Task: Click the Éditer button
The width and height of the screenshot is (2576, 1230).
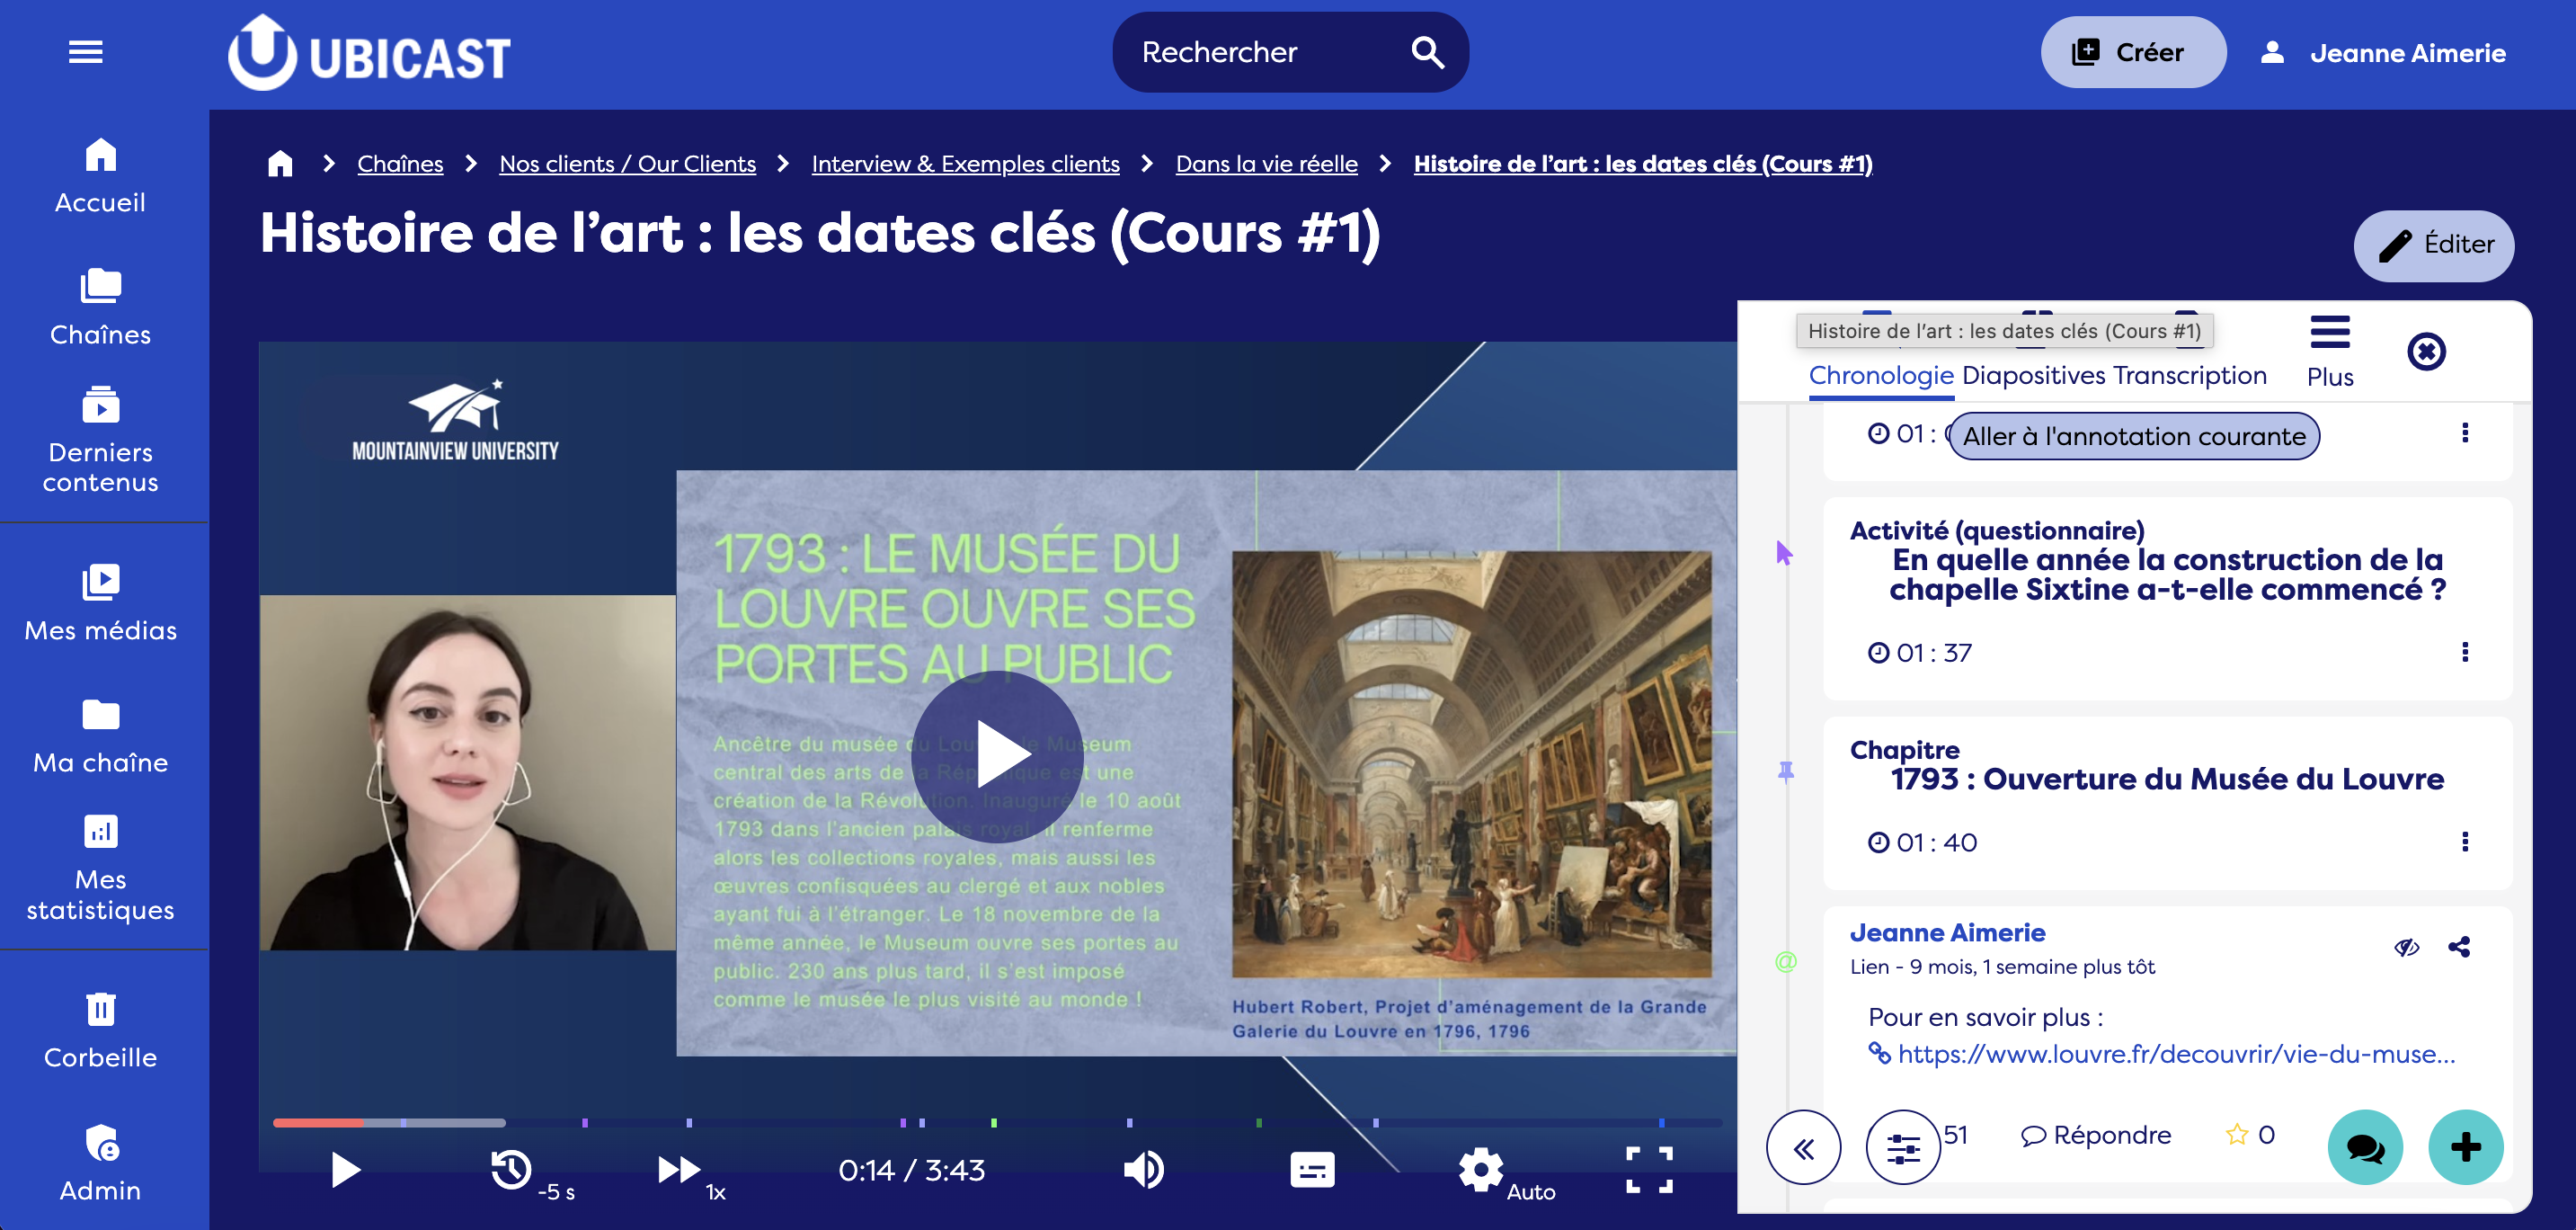Action: pos(2433,245)
